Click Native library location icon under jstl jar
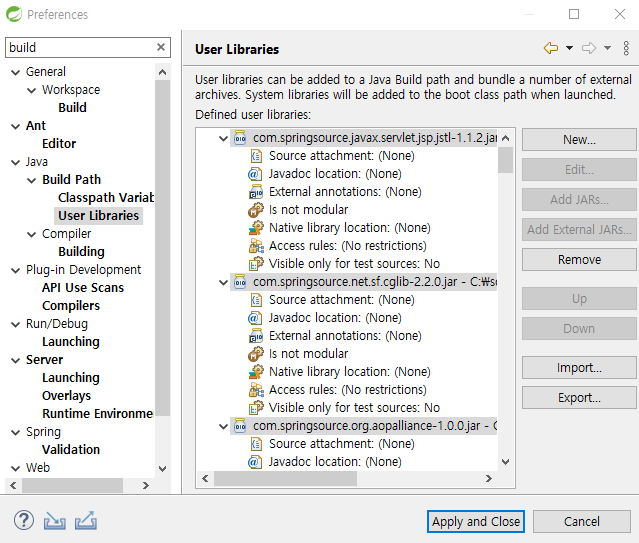This screenshot has width=639, height=543. (x=256, y=227)
